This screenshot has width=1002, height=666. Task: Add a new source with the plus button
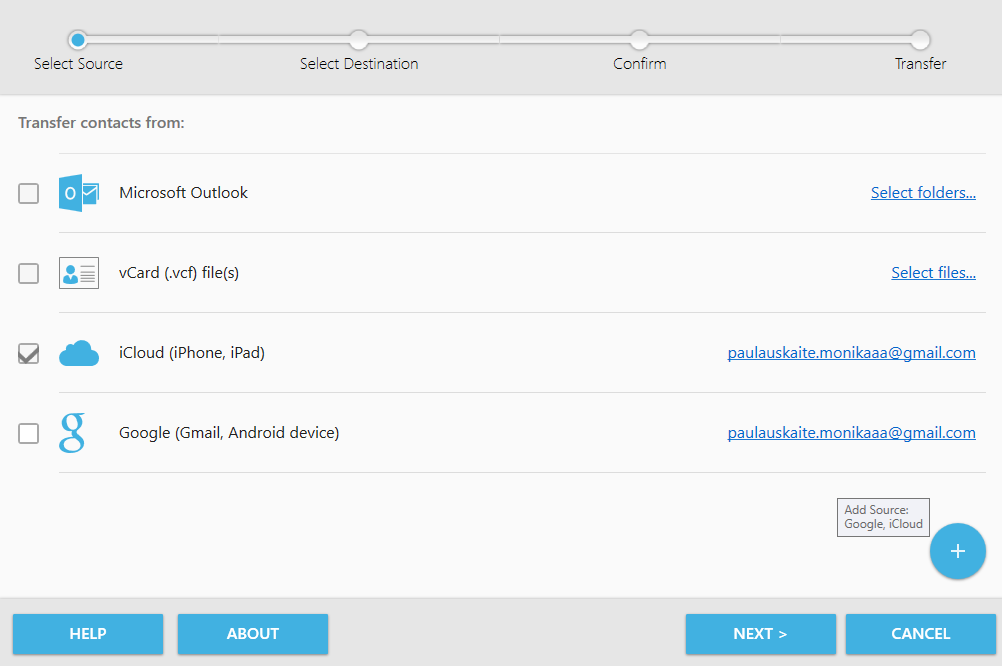pos(957,551)
